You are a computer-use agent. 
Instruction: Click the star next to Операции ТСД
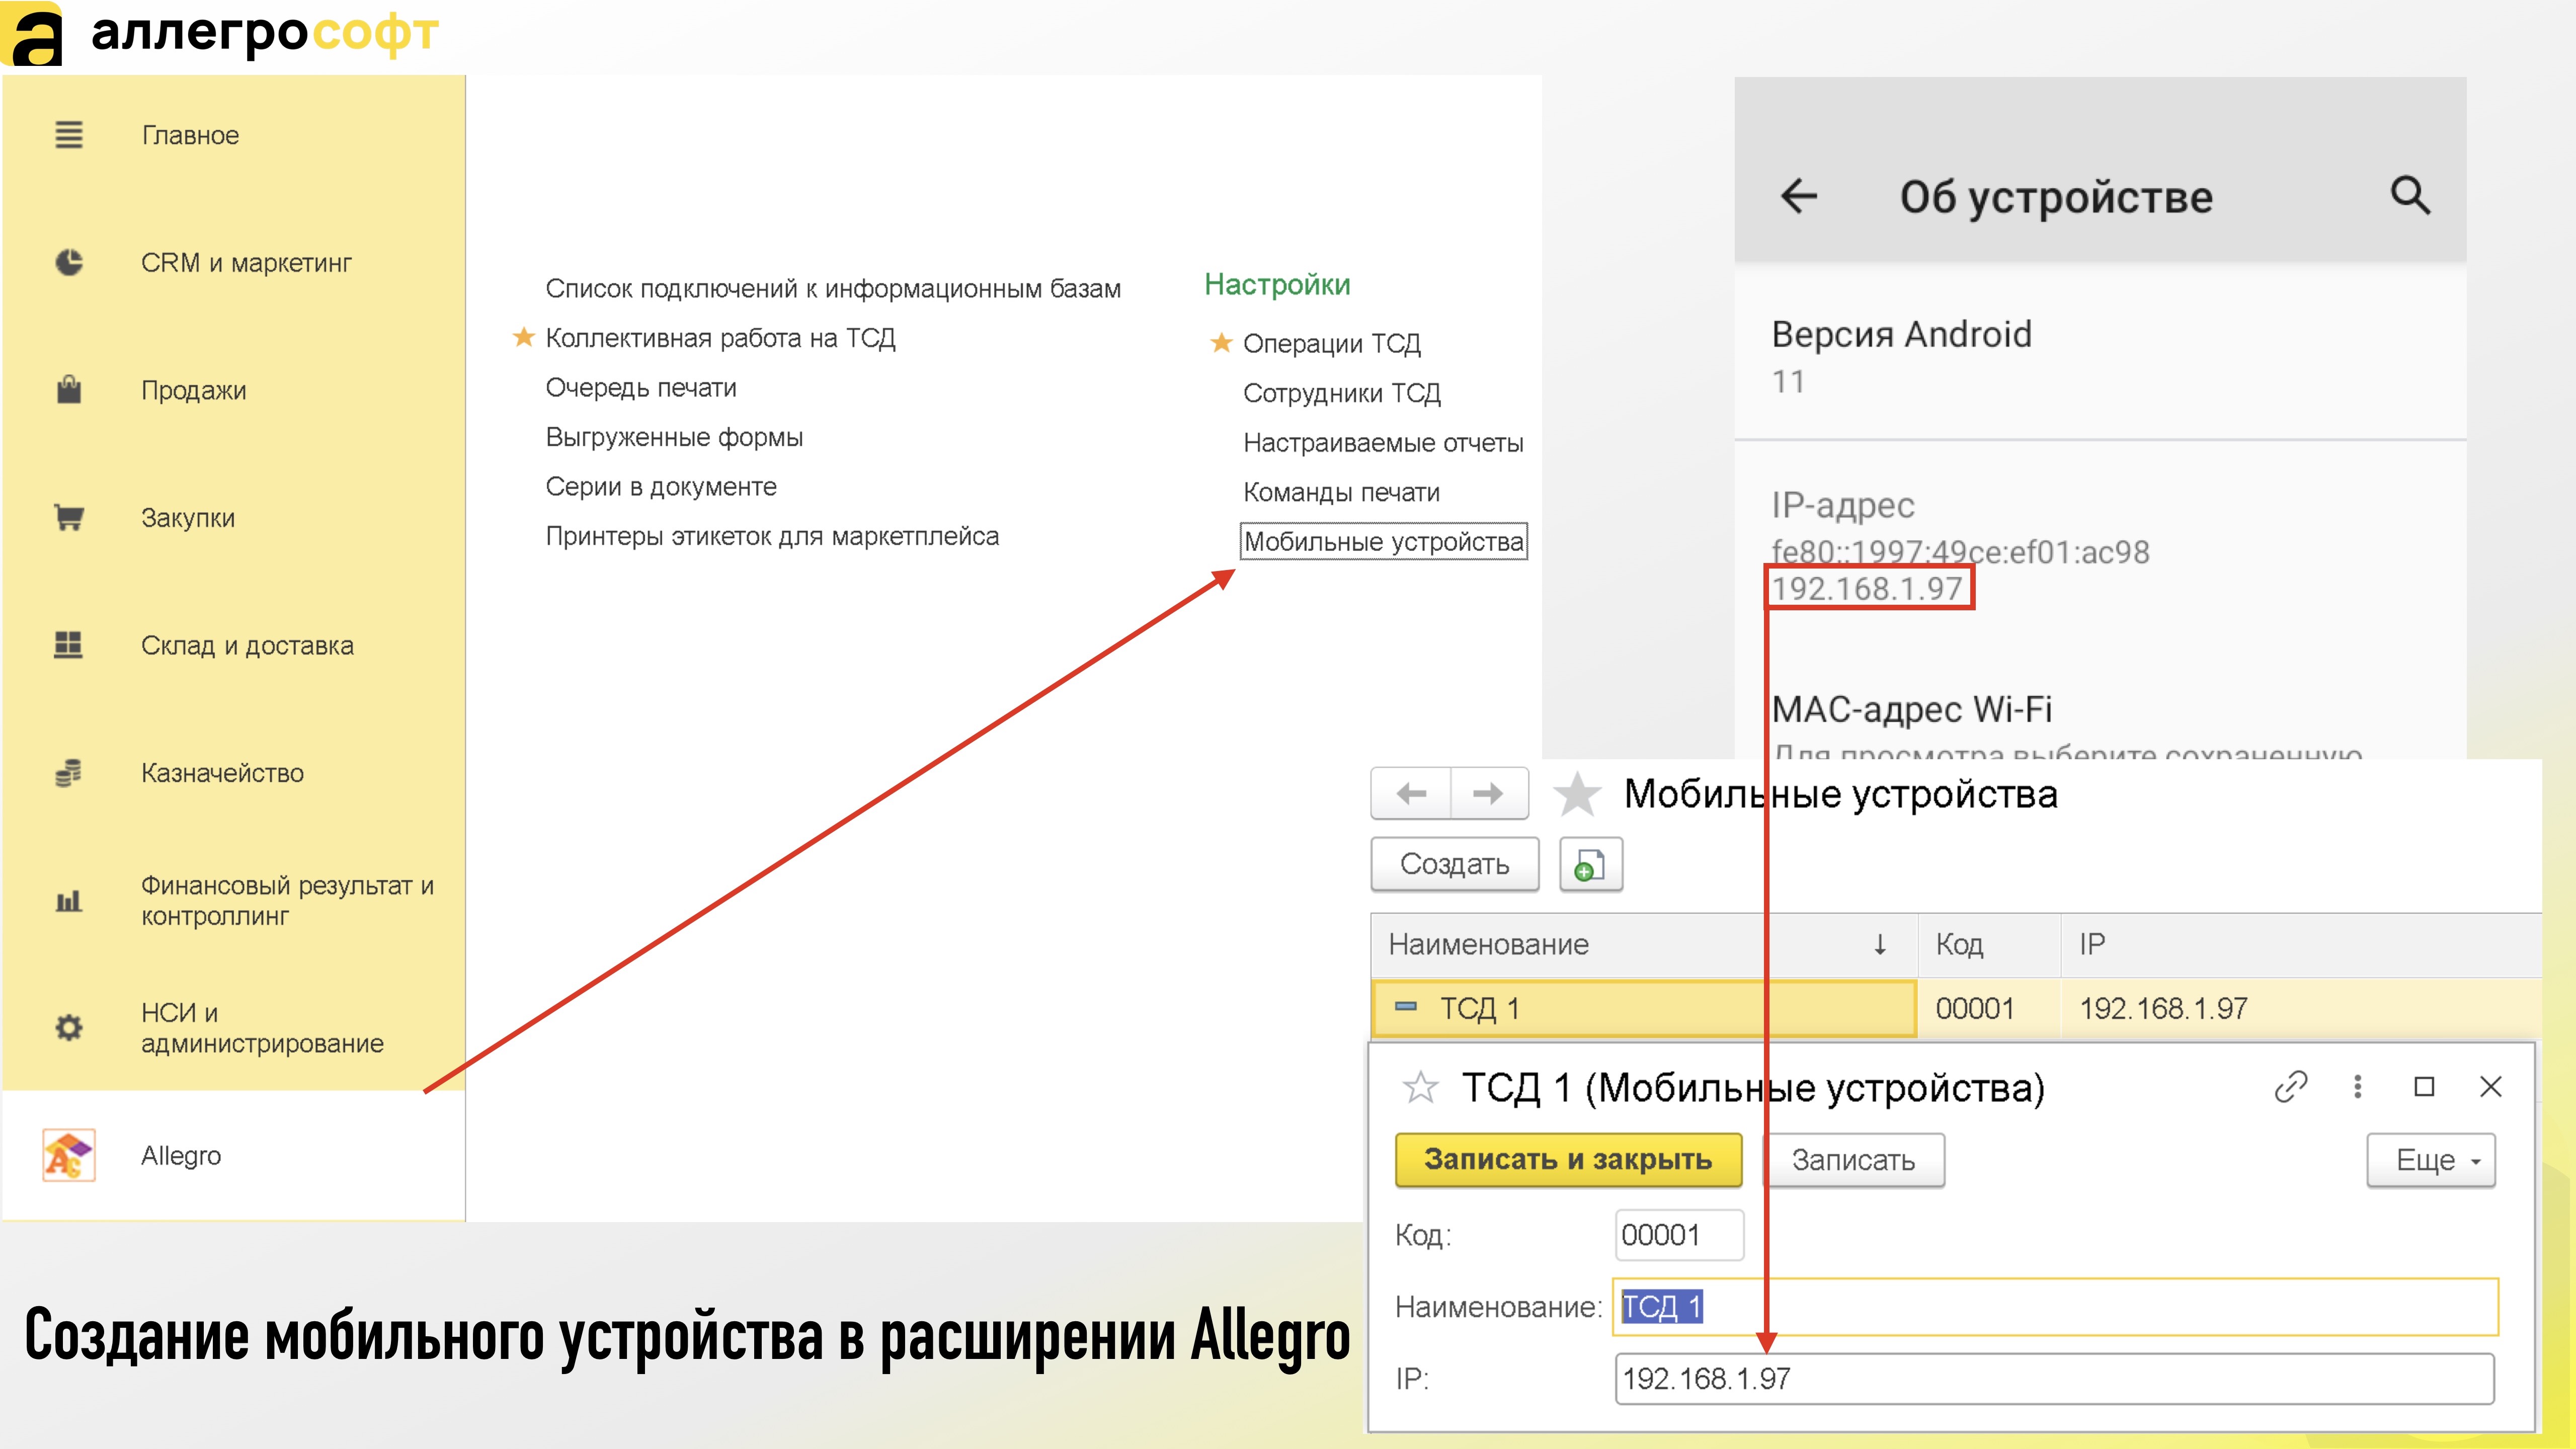coord(1220,342)
